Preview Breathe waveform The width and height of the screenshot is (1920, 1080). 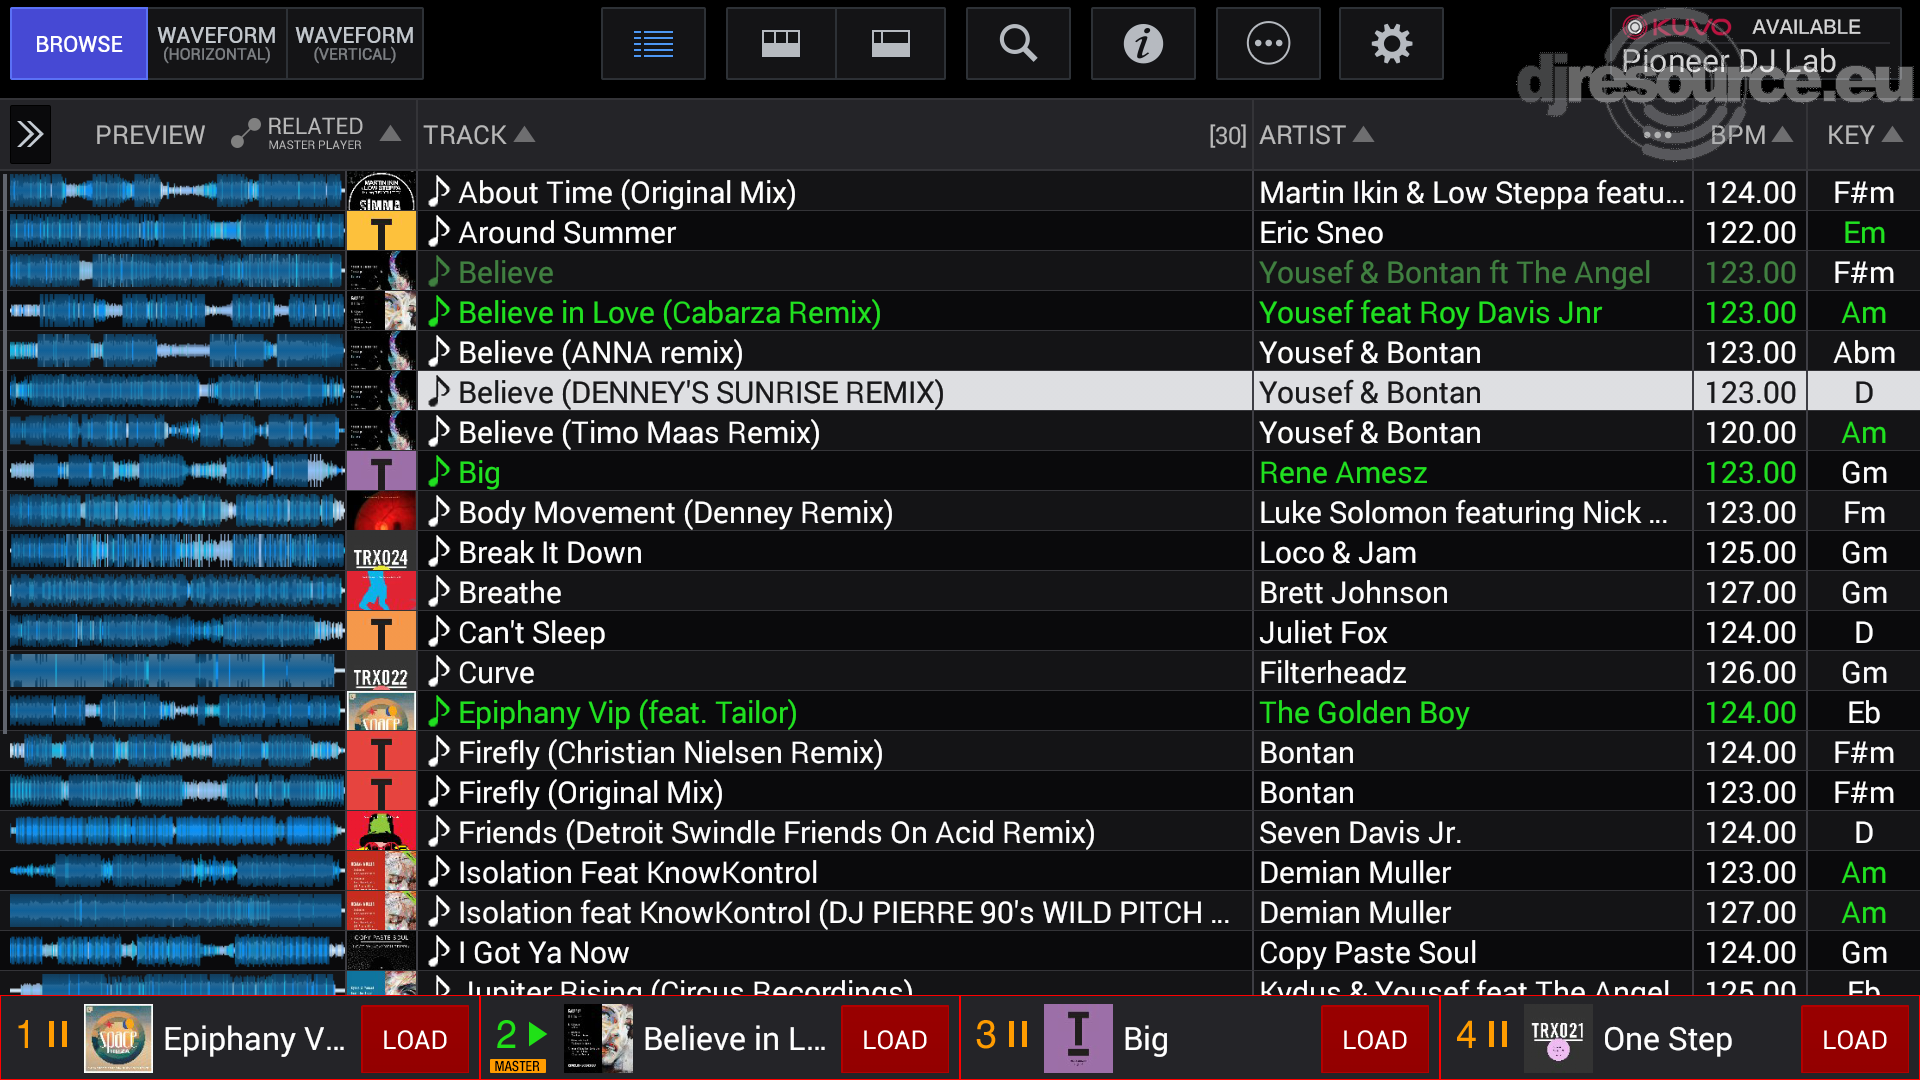(177, 591)
